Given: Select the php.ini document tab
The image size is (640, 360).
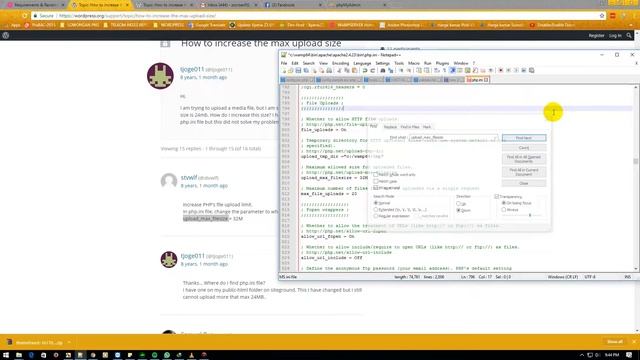Looking at the screenshot, I should [x=477, y=80].
